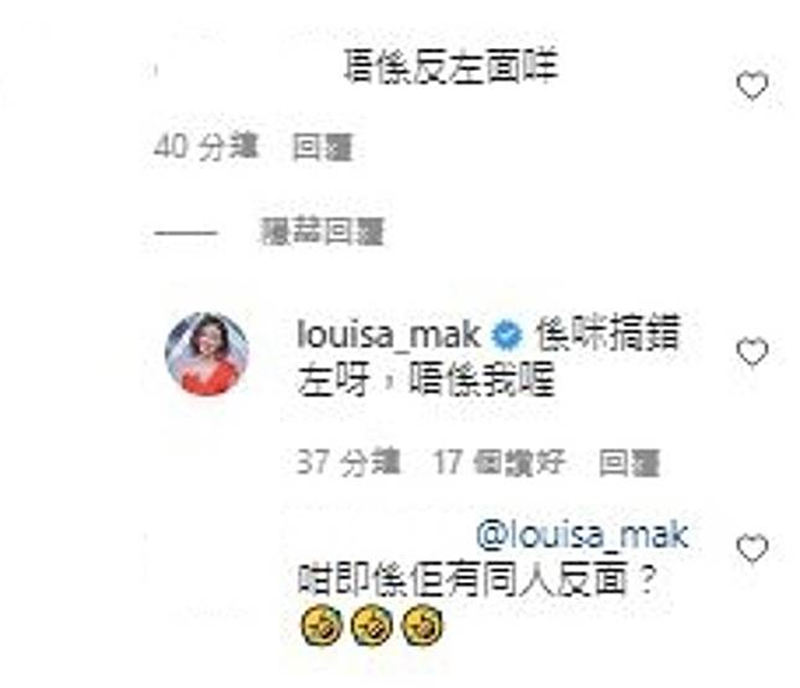Viewport: 800px width, 688px height.
Task: View the 17 個讚好 likes list
Action: 499,462
